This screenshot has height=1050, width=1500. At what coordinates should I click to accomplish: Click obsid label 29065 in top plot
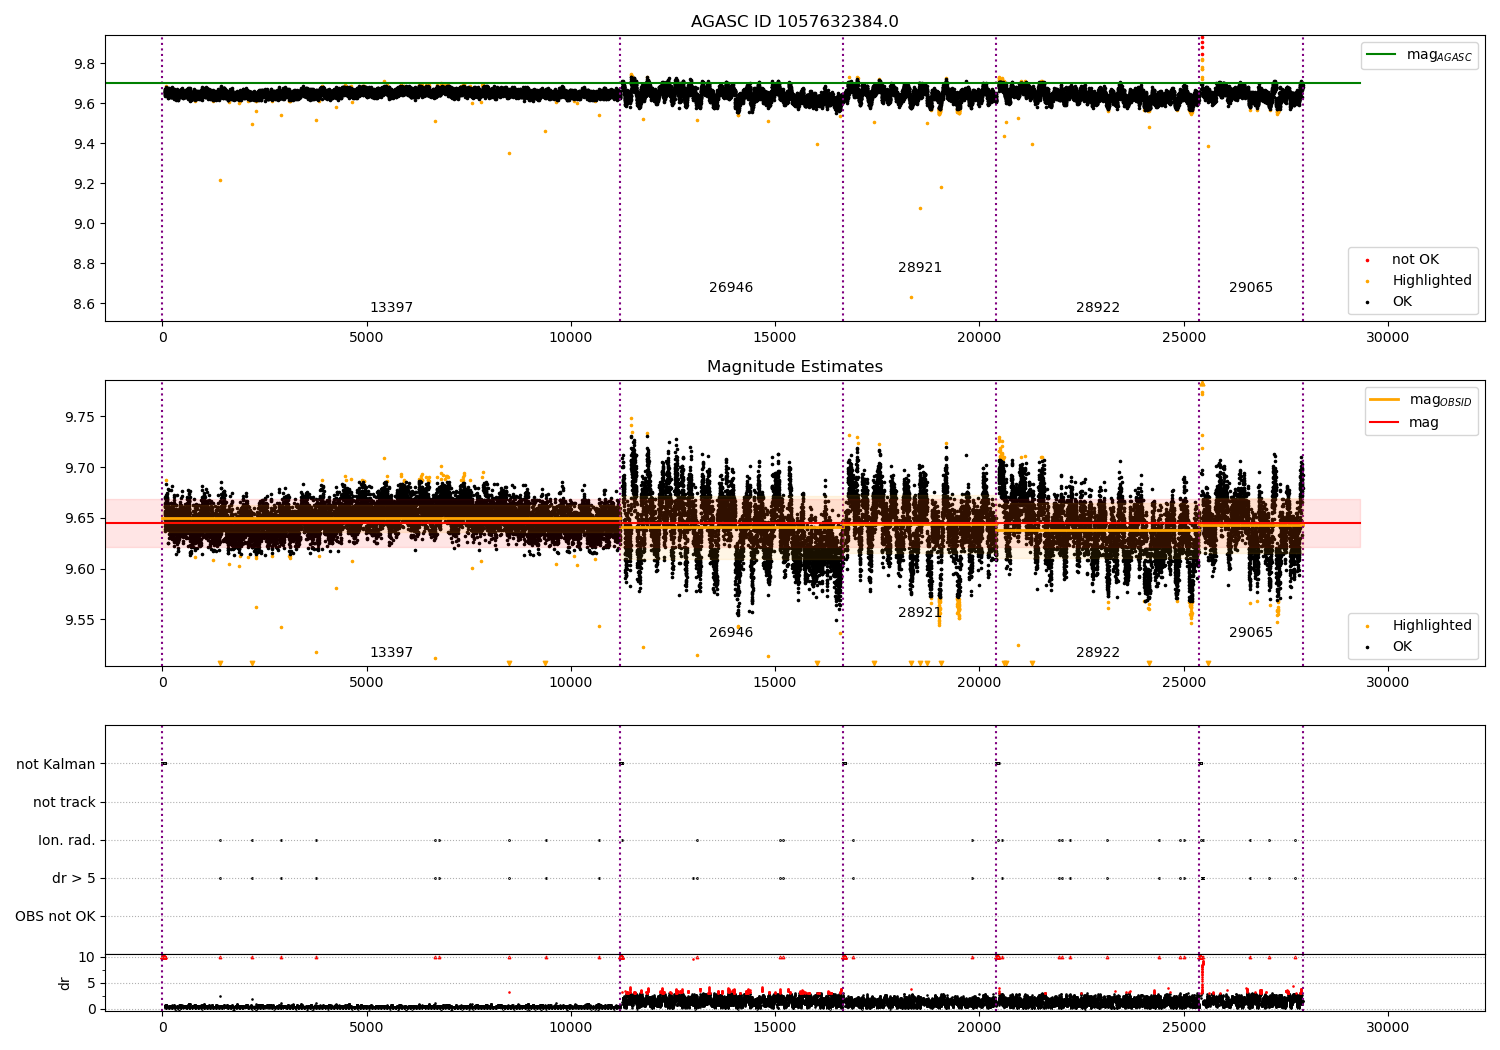point(1251,287)
